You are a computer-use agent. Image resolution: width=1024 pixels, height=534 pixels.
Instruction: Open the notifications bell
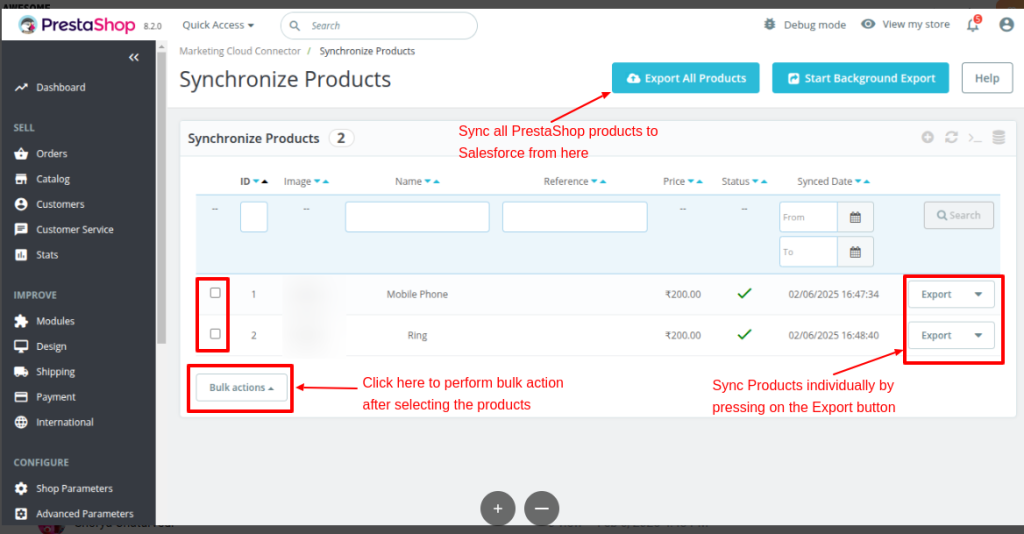tap(973, 25)
